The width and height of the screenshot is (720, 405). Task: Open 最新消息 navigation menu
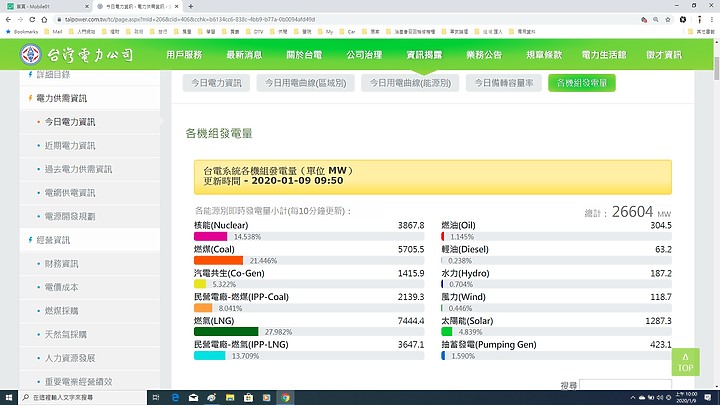pos(244,55)
